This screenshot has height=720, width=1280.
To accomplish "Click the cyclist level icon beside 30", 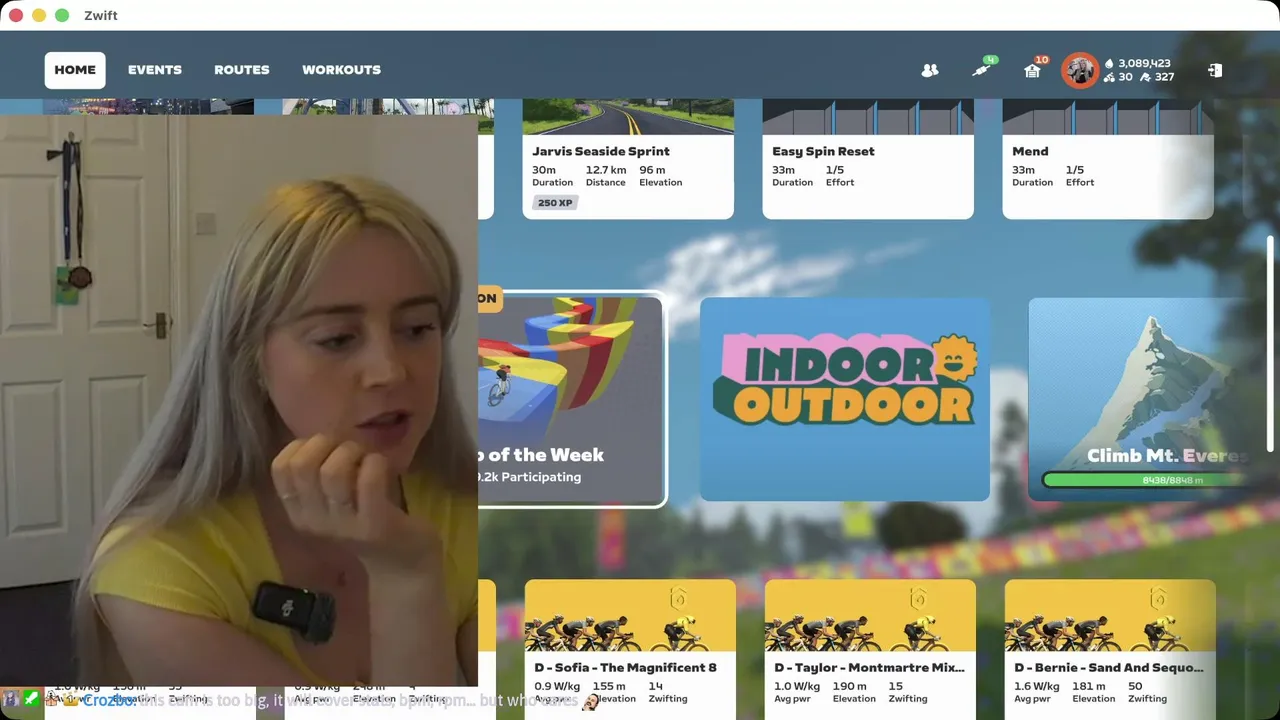I will click(1109, 77).
